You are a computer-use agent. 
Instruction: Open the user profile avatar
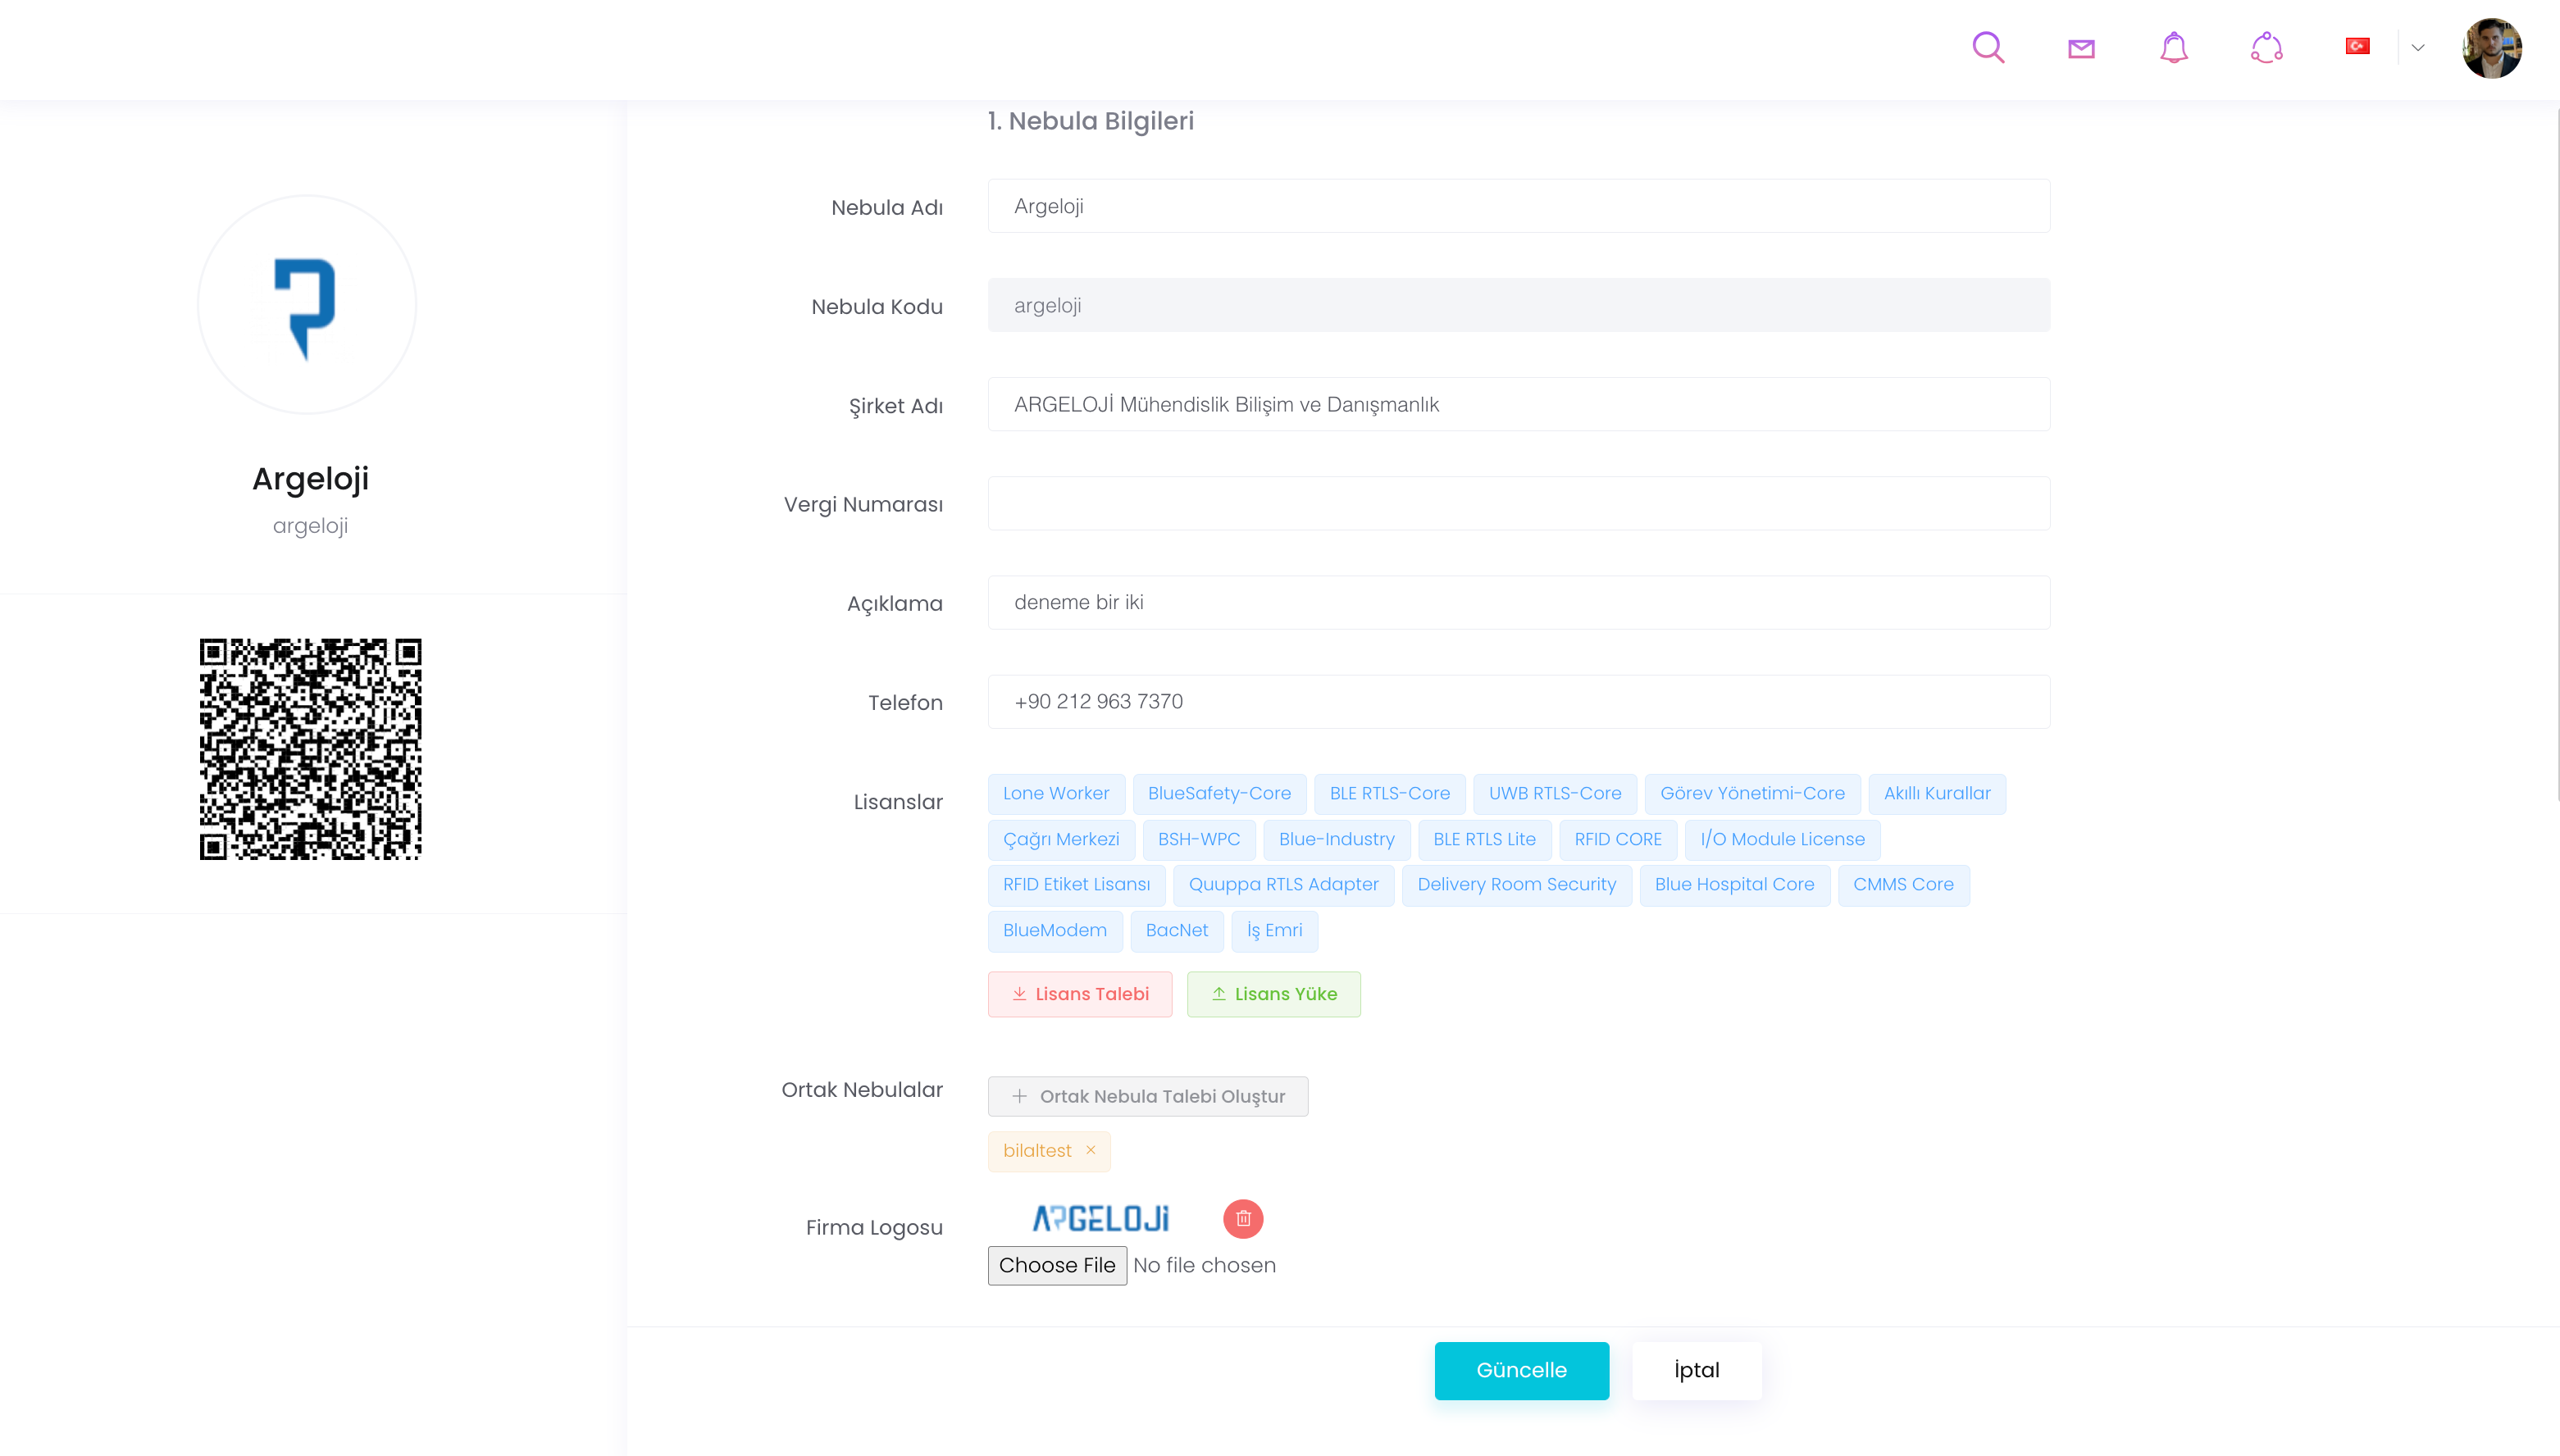tap(2491, 47)
